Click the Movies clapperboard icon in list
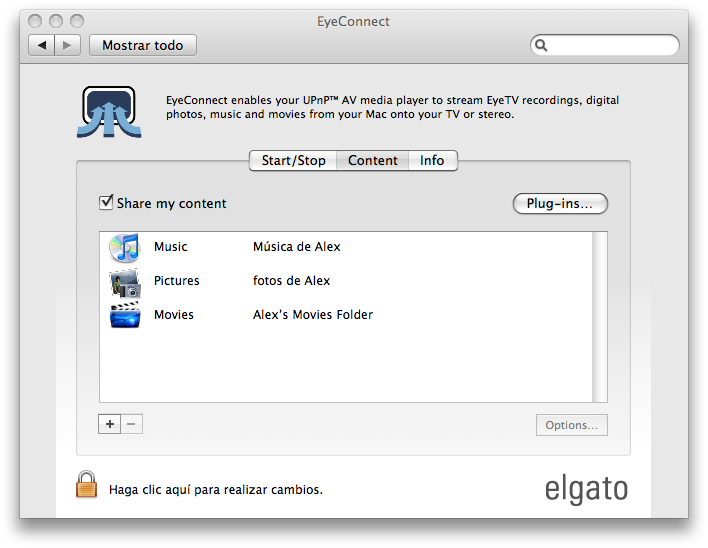 tap(125, 315)
